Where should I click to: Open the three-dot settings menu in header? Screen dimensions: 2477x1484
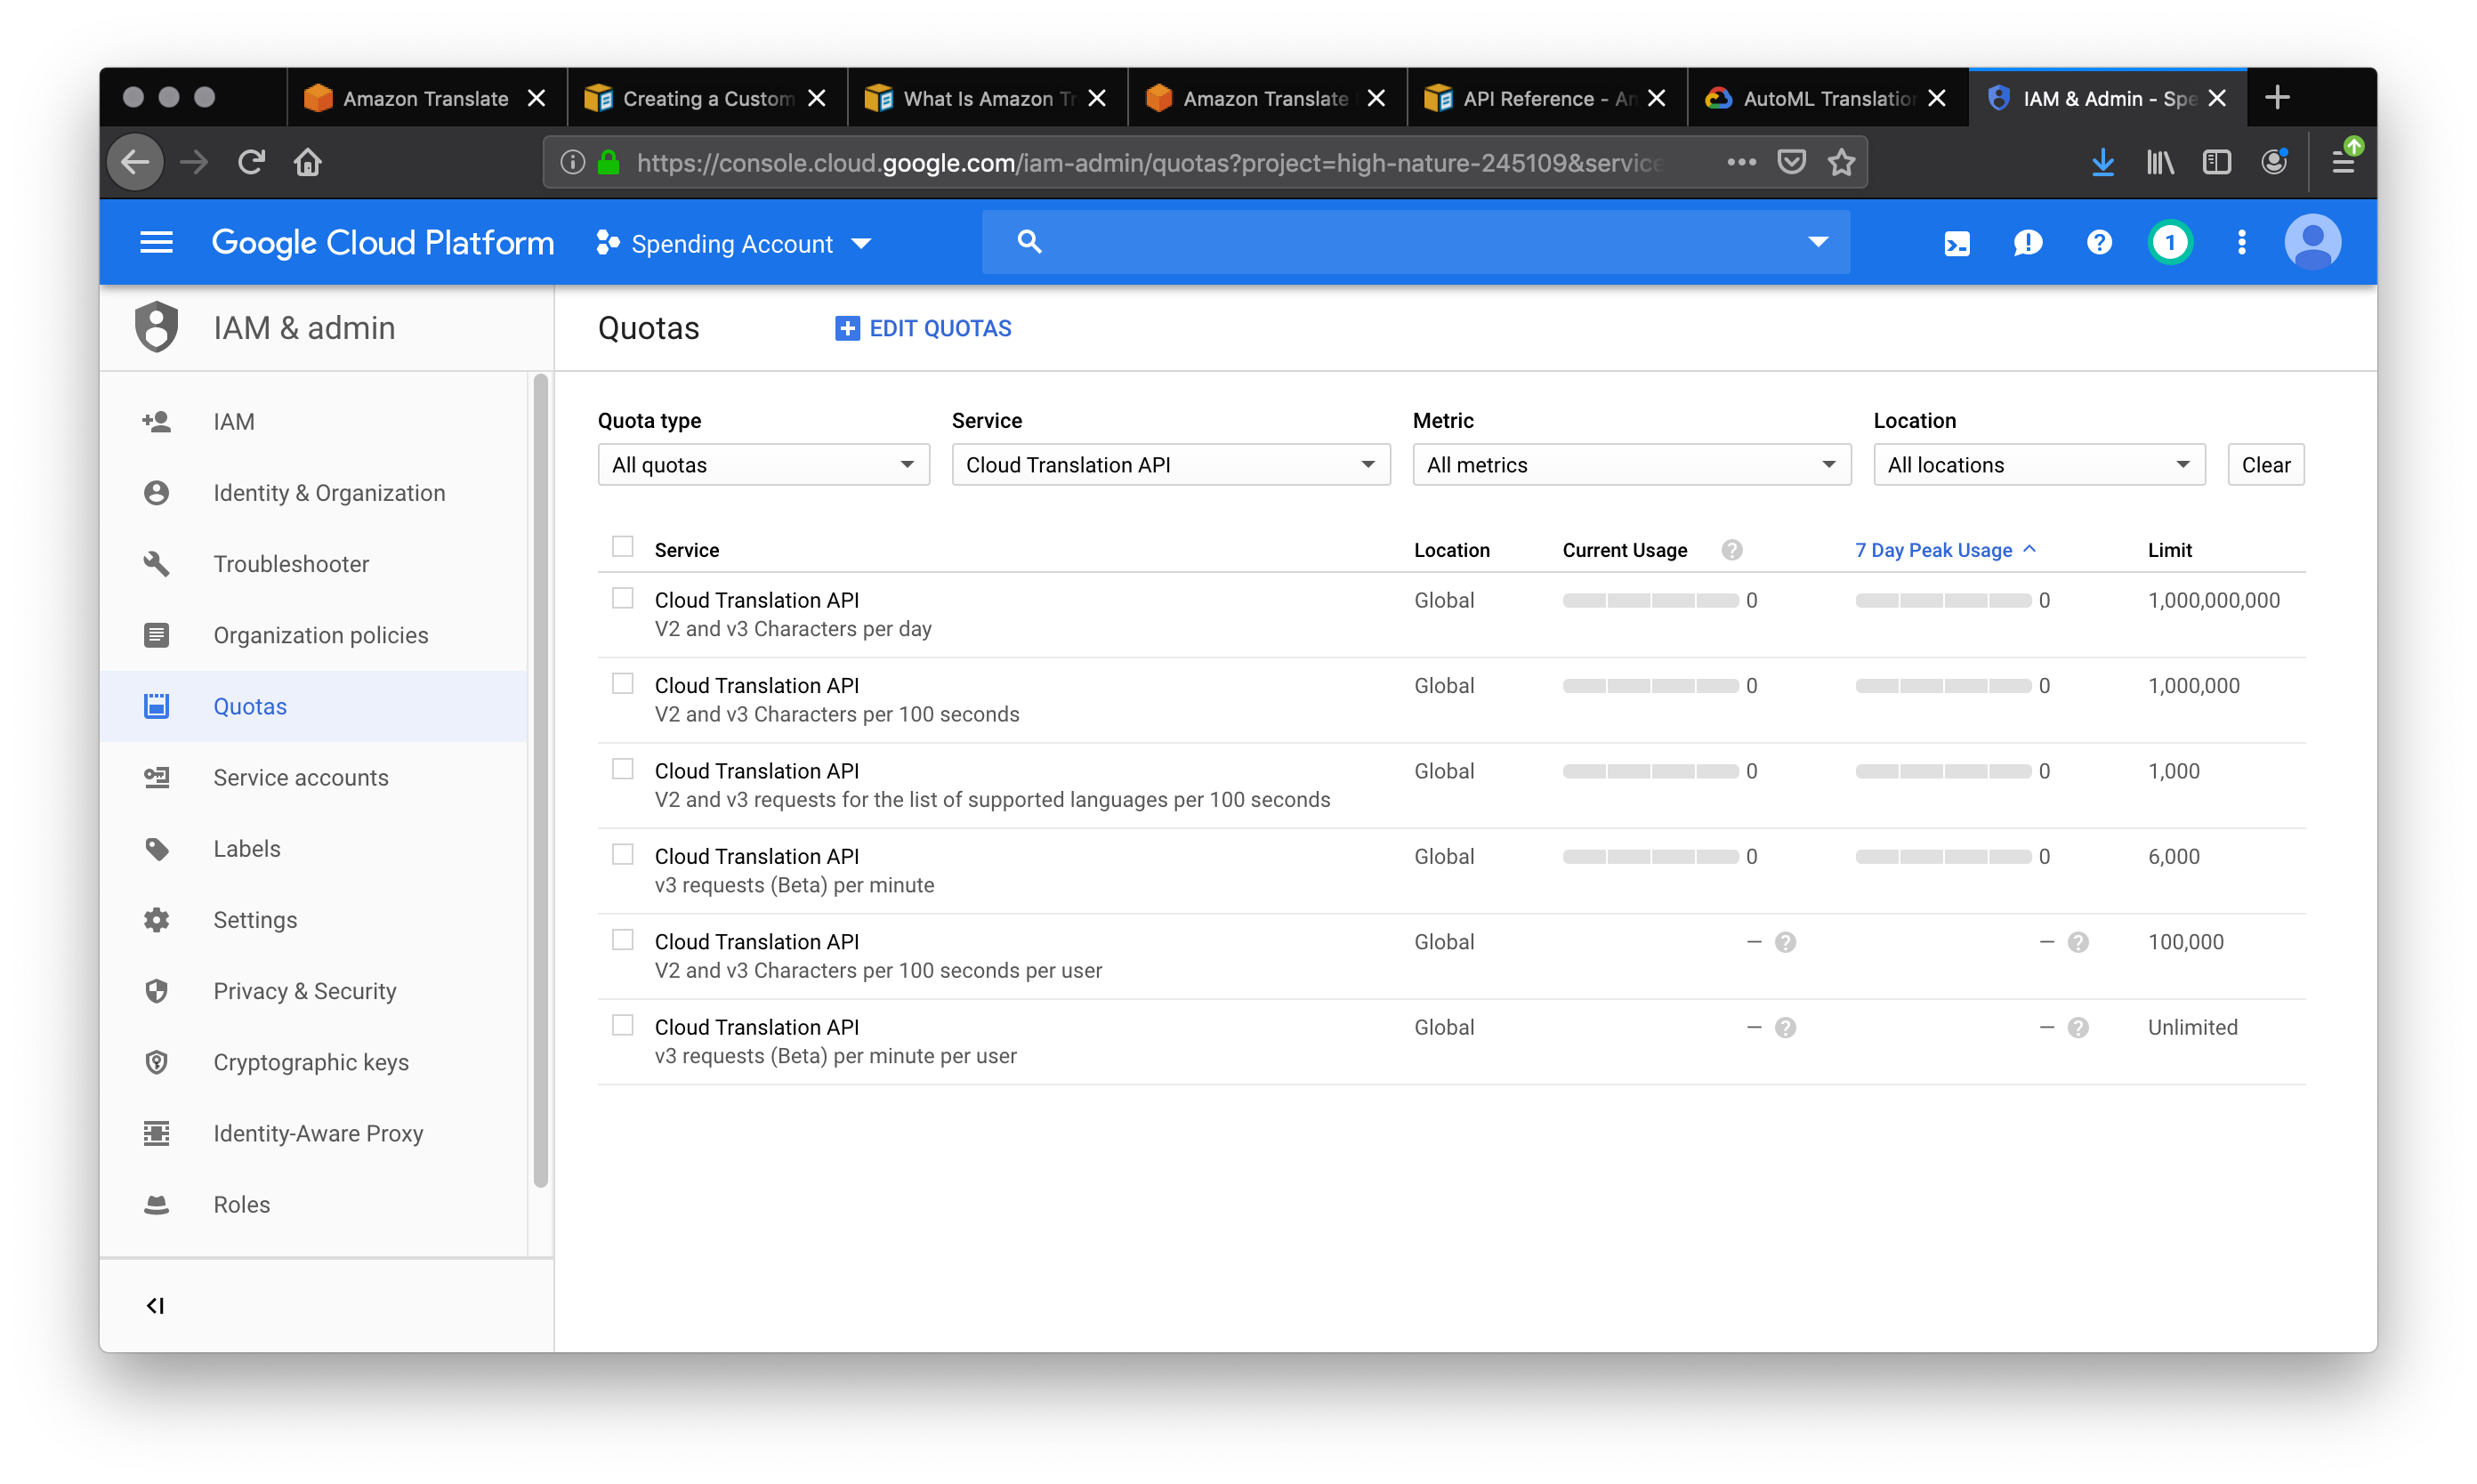2241,243
